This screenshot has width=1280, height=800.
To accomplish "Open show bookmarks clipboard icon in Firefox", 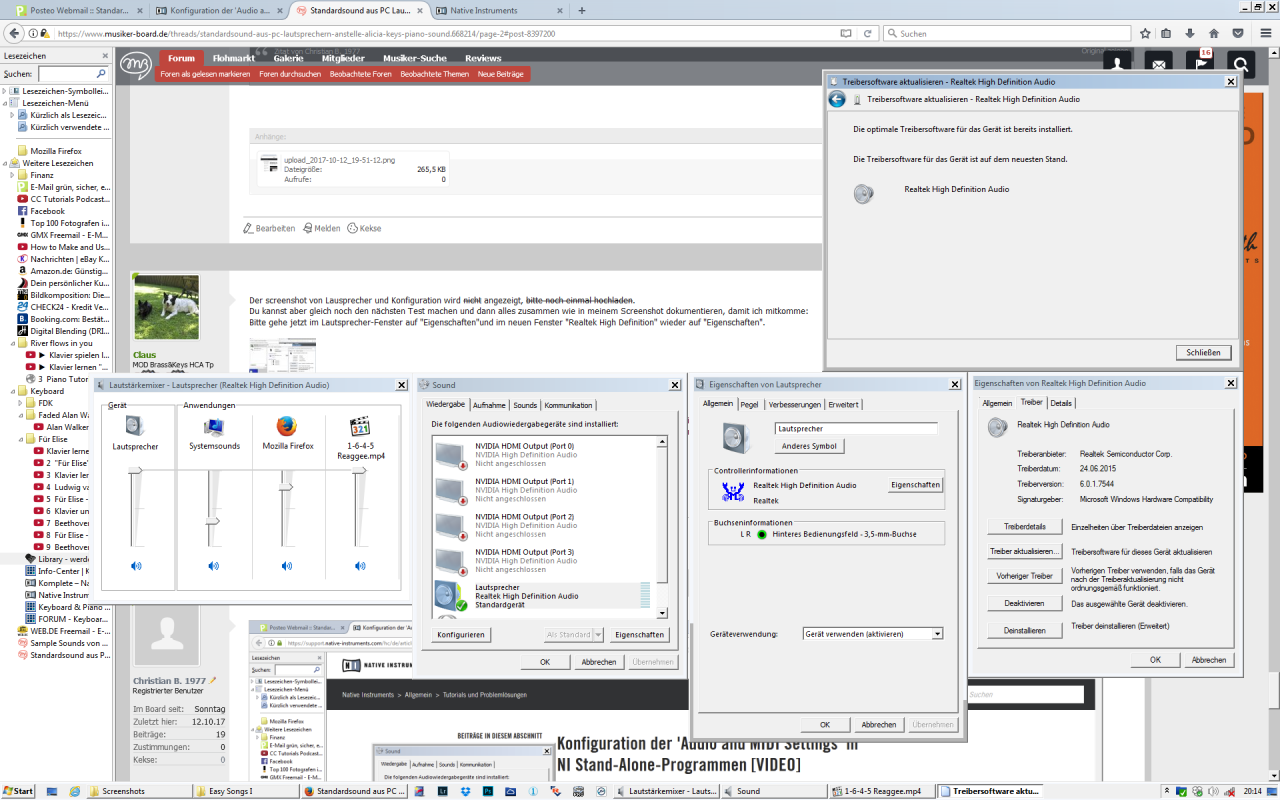I will (x=1166, y=33).
